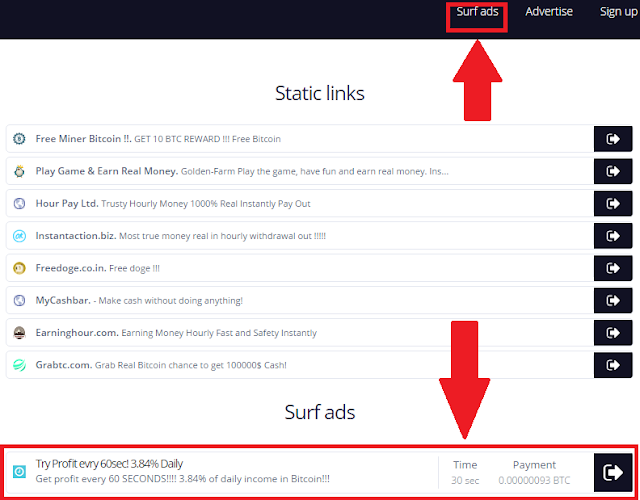Click the Grabtc.com green logo icon

tap(19, 365)
